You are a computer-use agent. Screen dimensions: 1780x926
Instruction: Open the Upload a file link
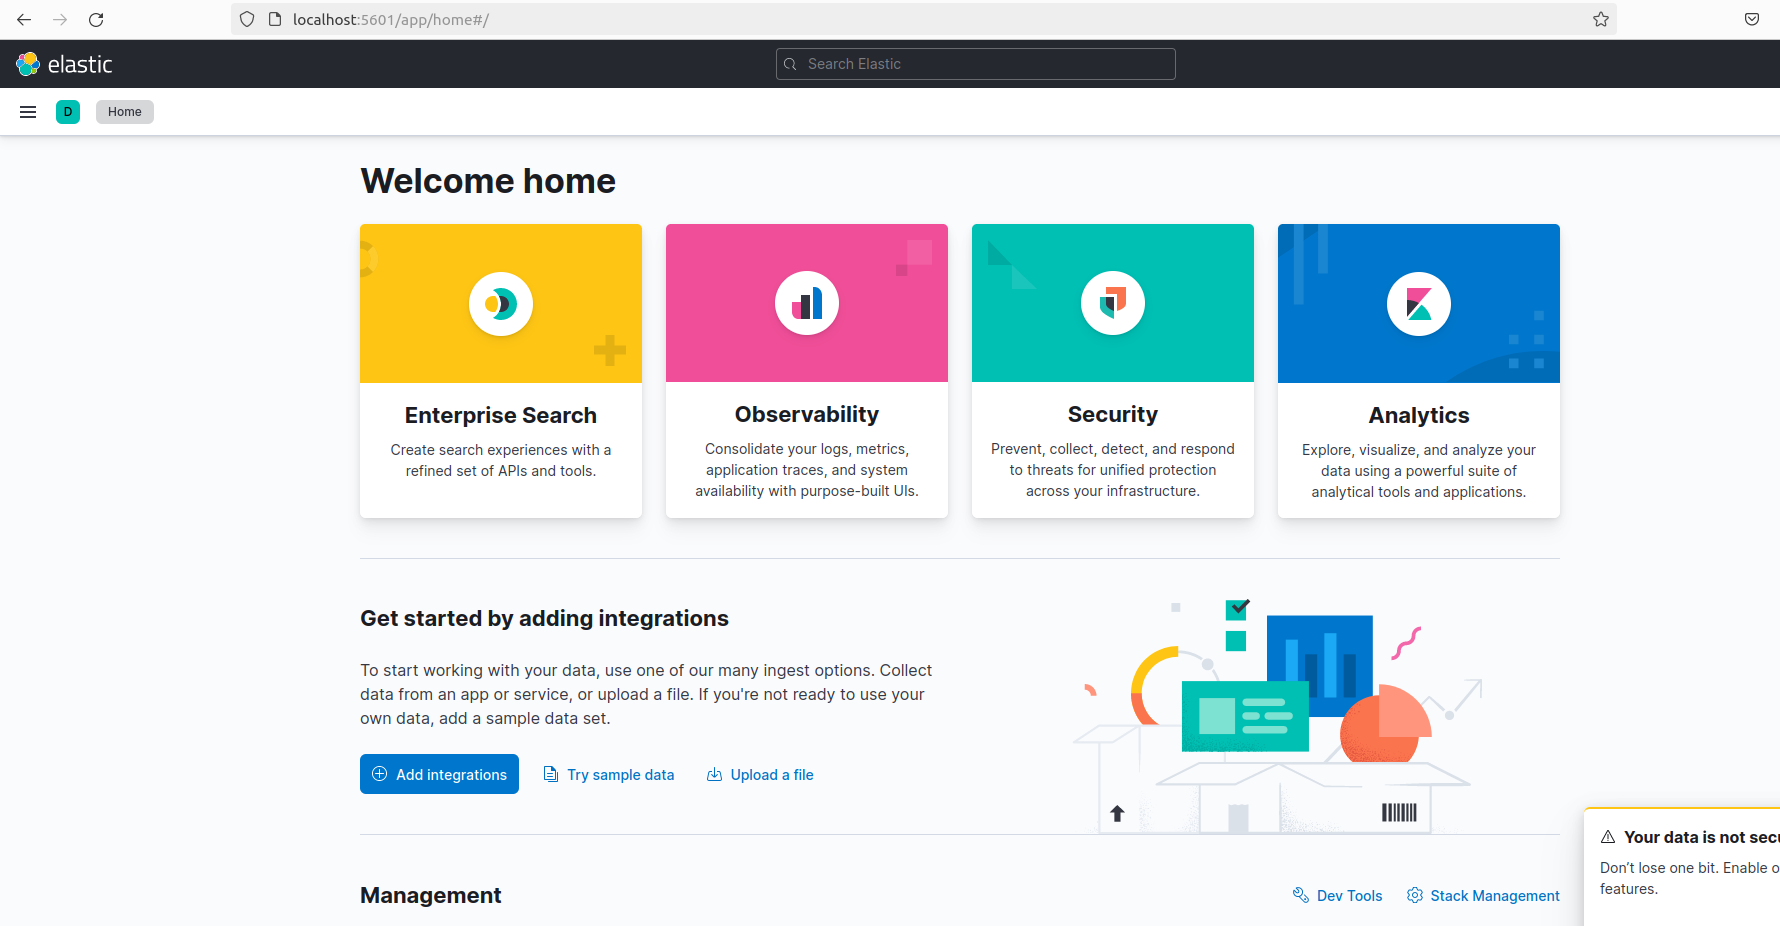pyautogui.click(x=772, y=775)
